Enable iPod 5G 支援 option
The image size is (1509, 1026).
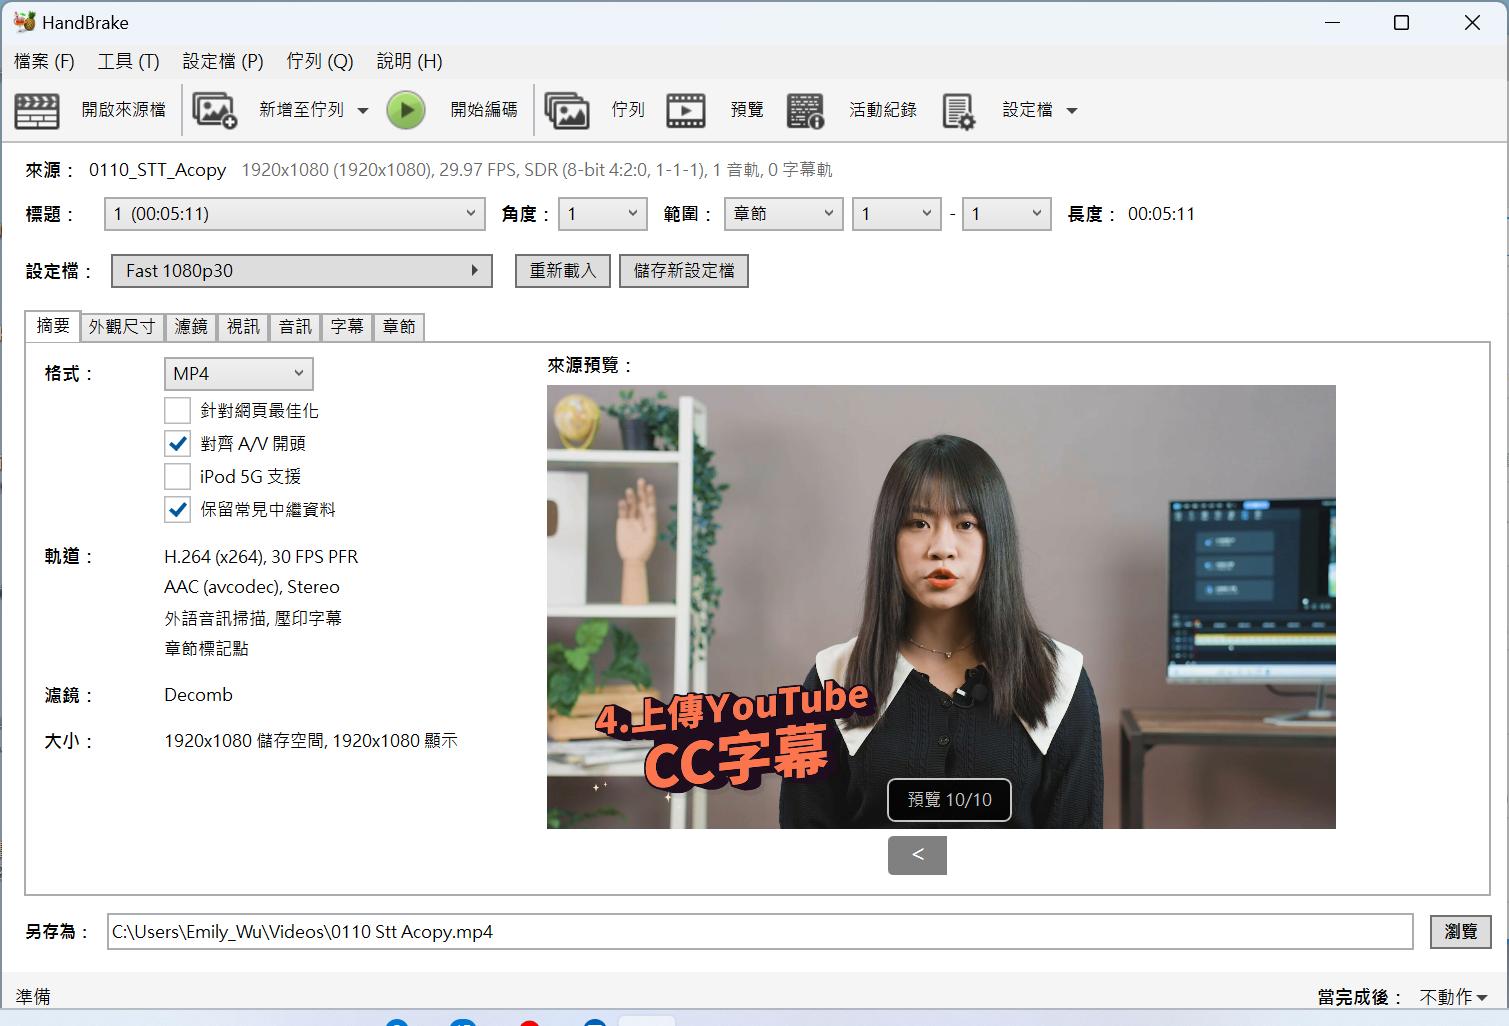[x=177, y=476]
